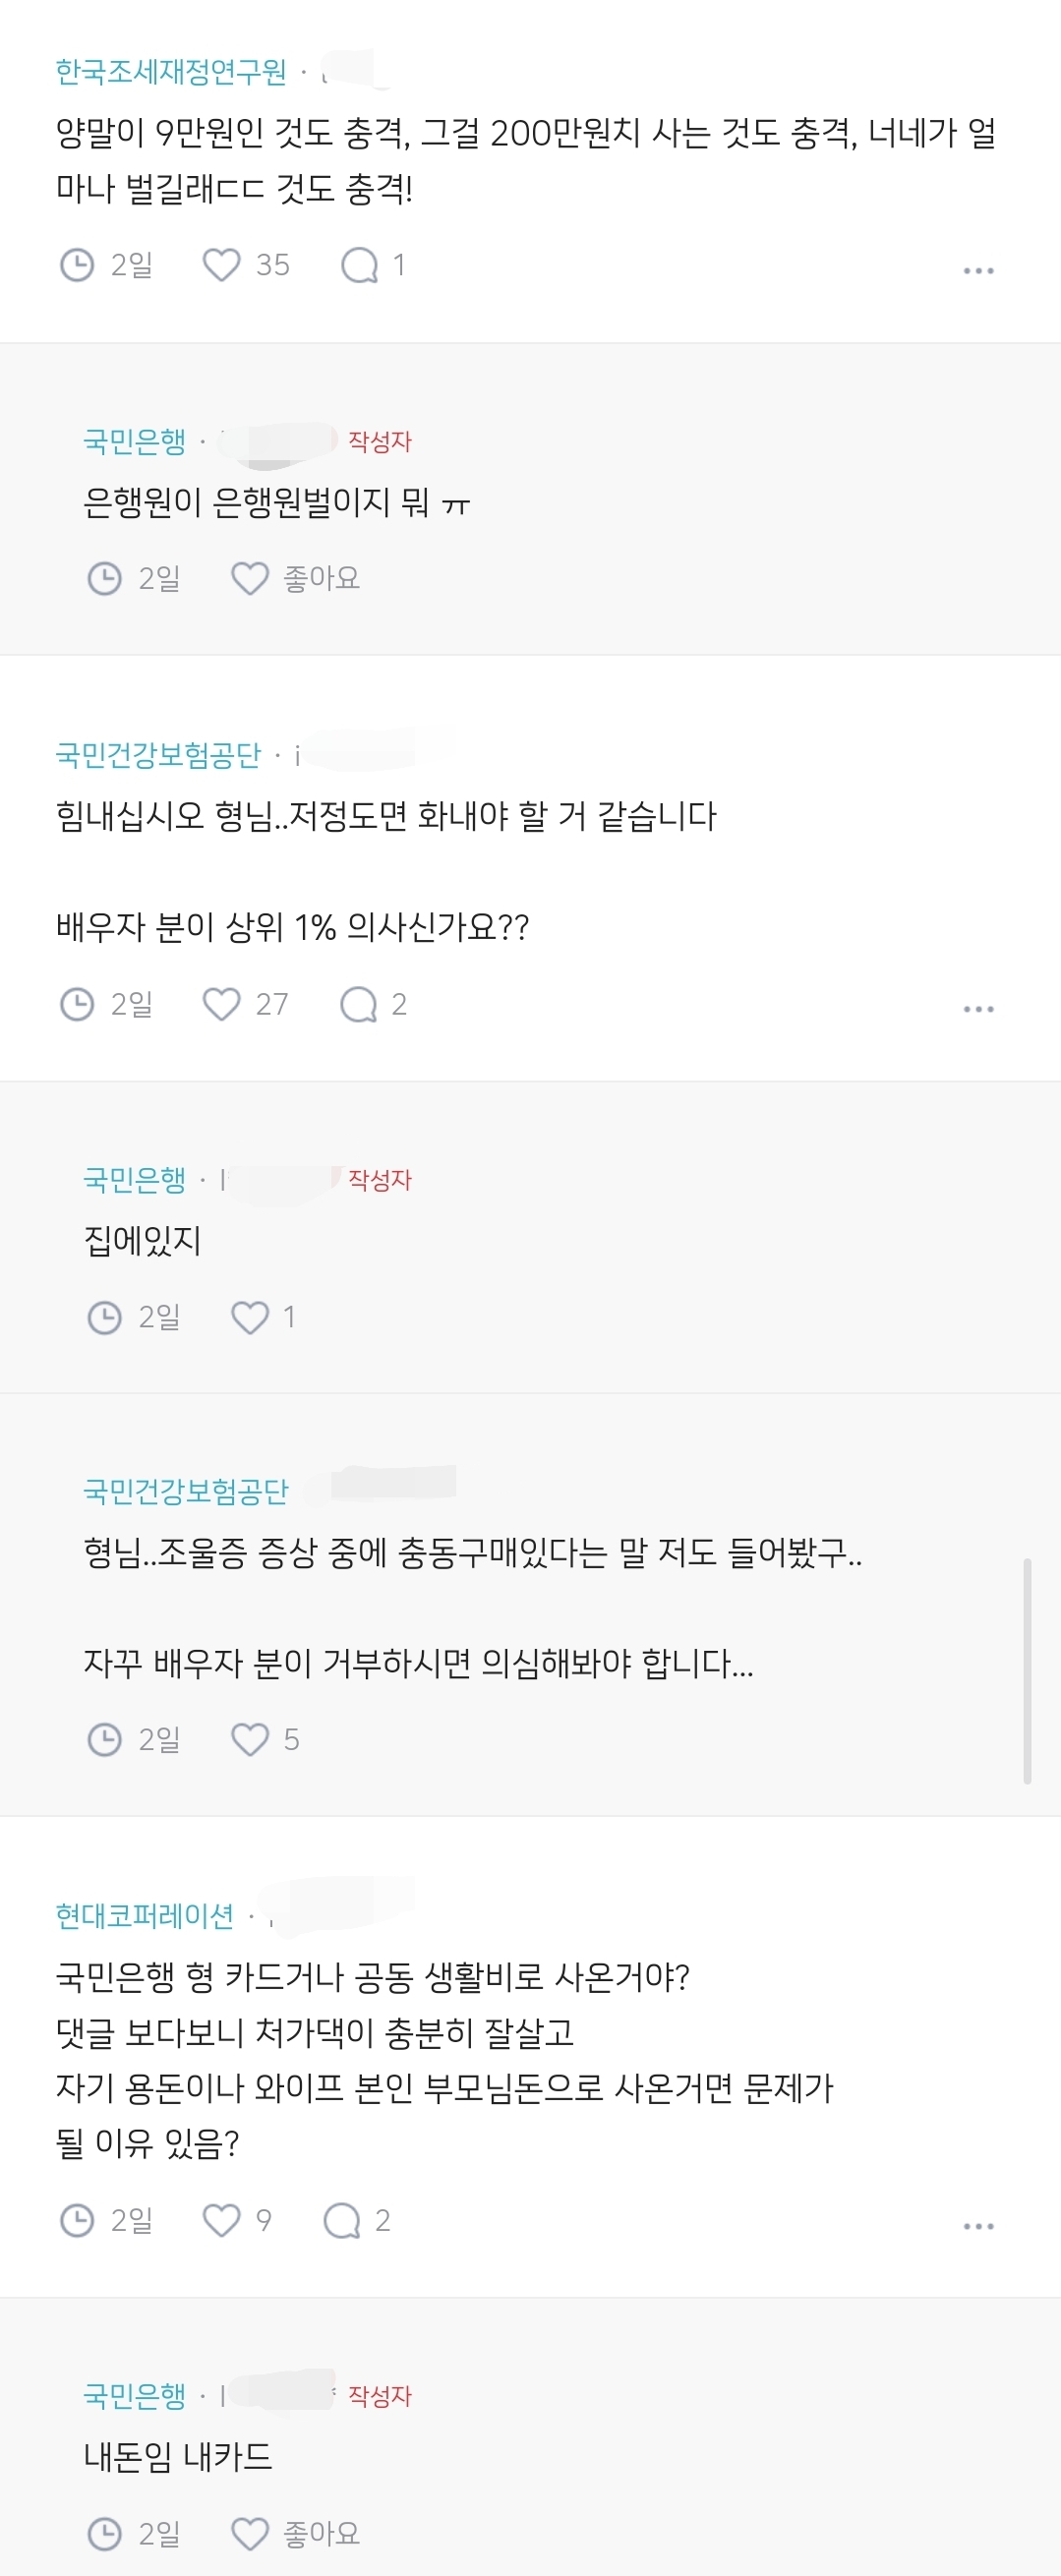Open more options for 한국조세재정연구원 comment
Image resolution: width=1061 pixels, height=2576 pixels.
(x=978, y=271)
